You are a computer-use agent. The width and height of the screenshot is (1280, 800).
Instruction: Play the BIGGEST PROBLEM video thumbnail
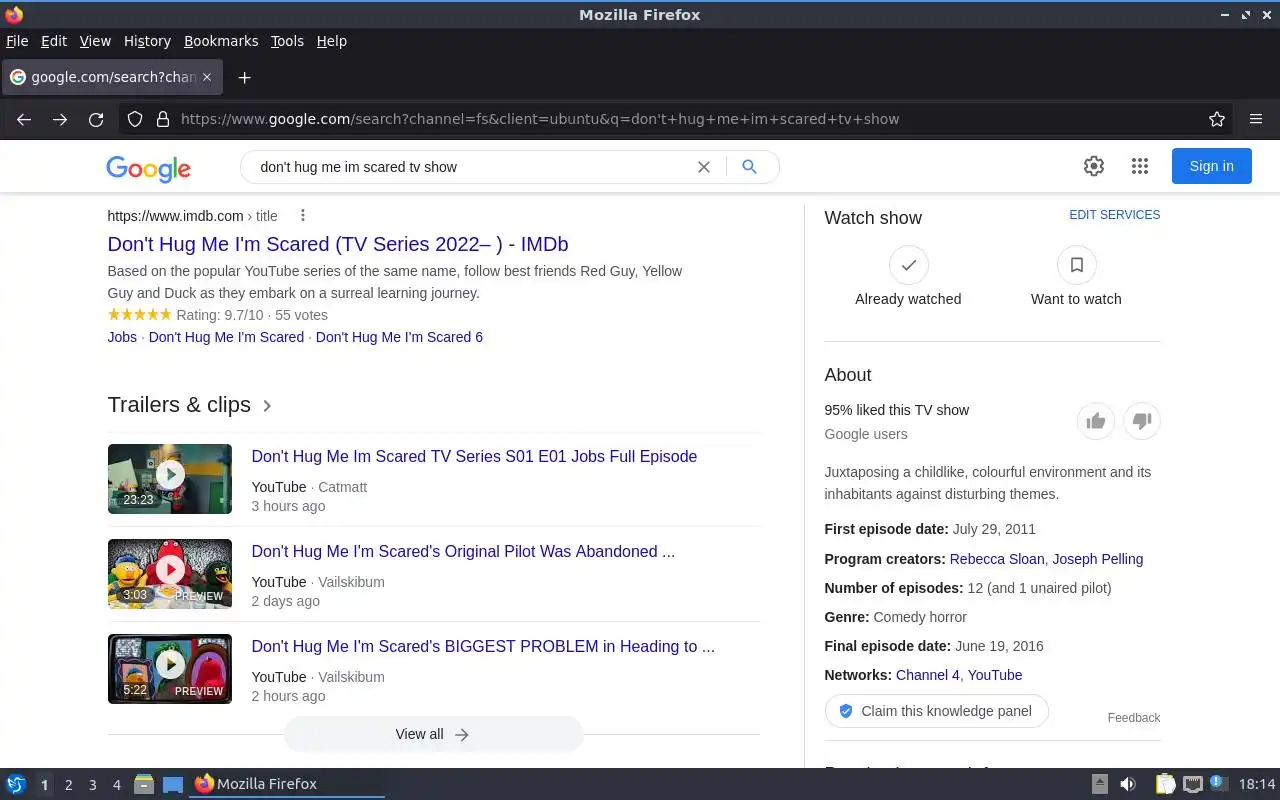170,669
